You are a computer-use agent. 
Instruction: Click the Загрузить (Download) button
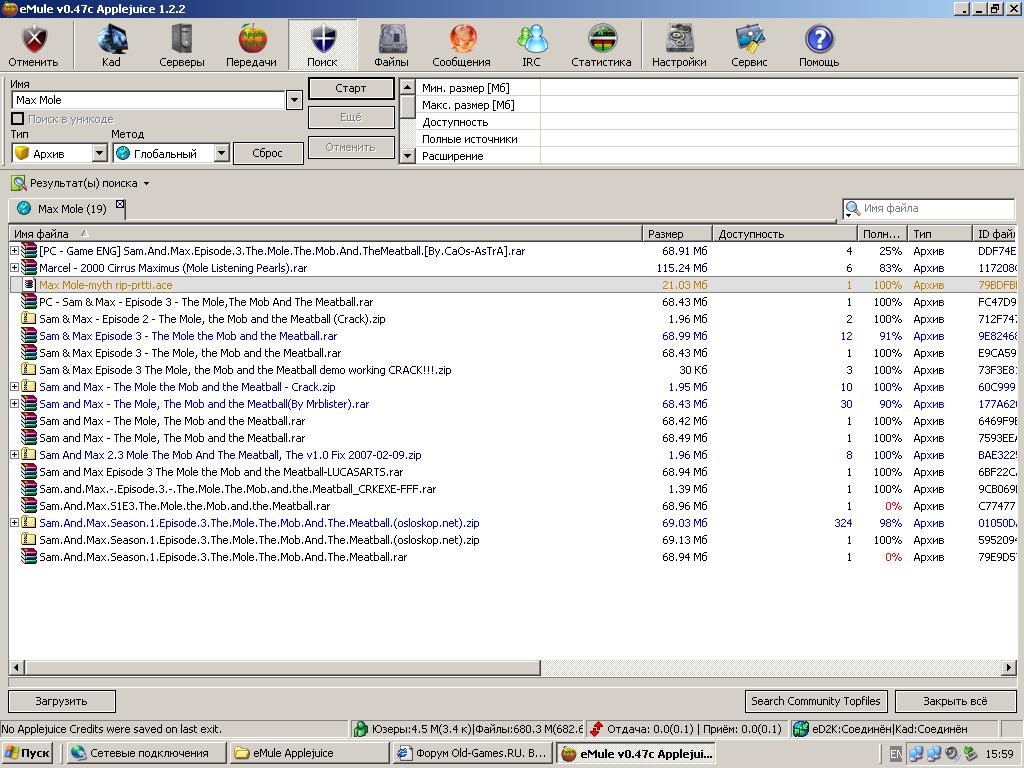61,701
